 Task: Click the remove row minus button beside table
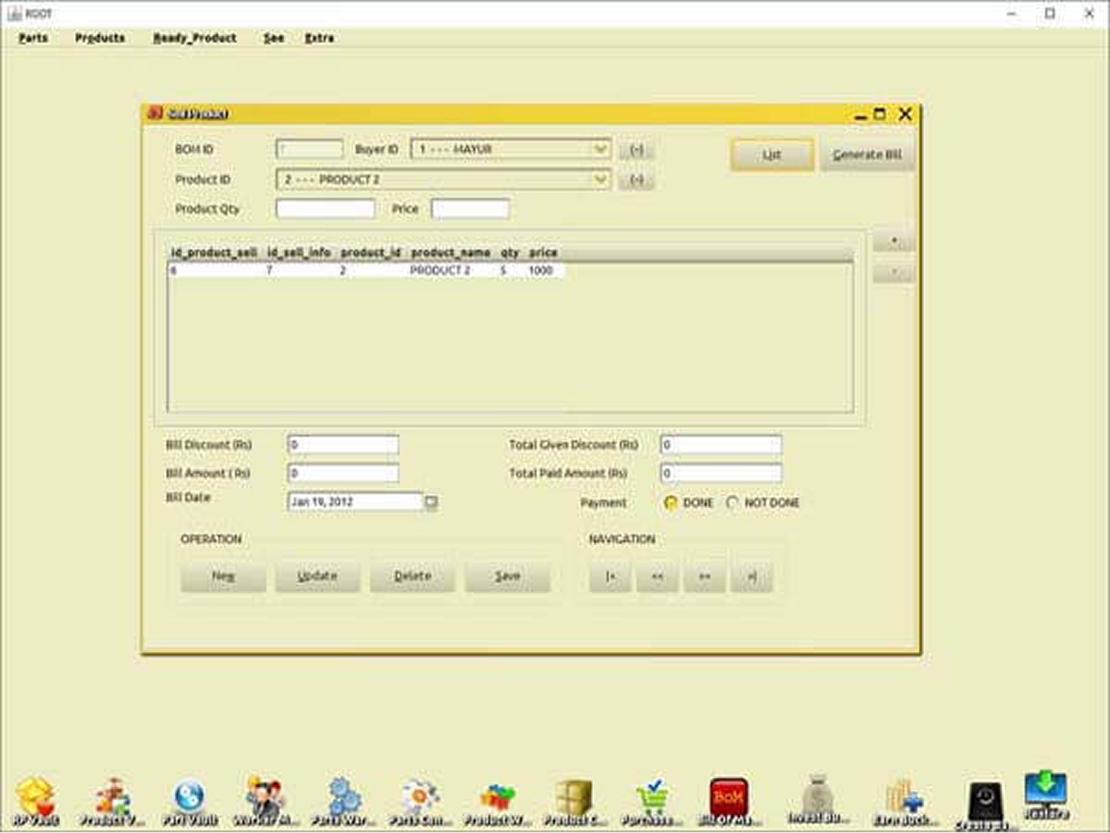point(894,272)
